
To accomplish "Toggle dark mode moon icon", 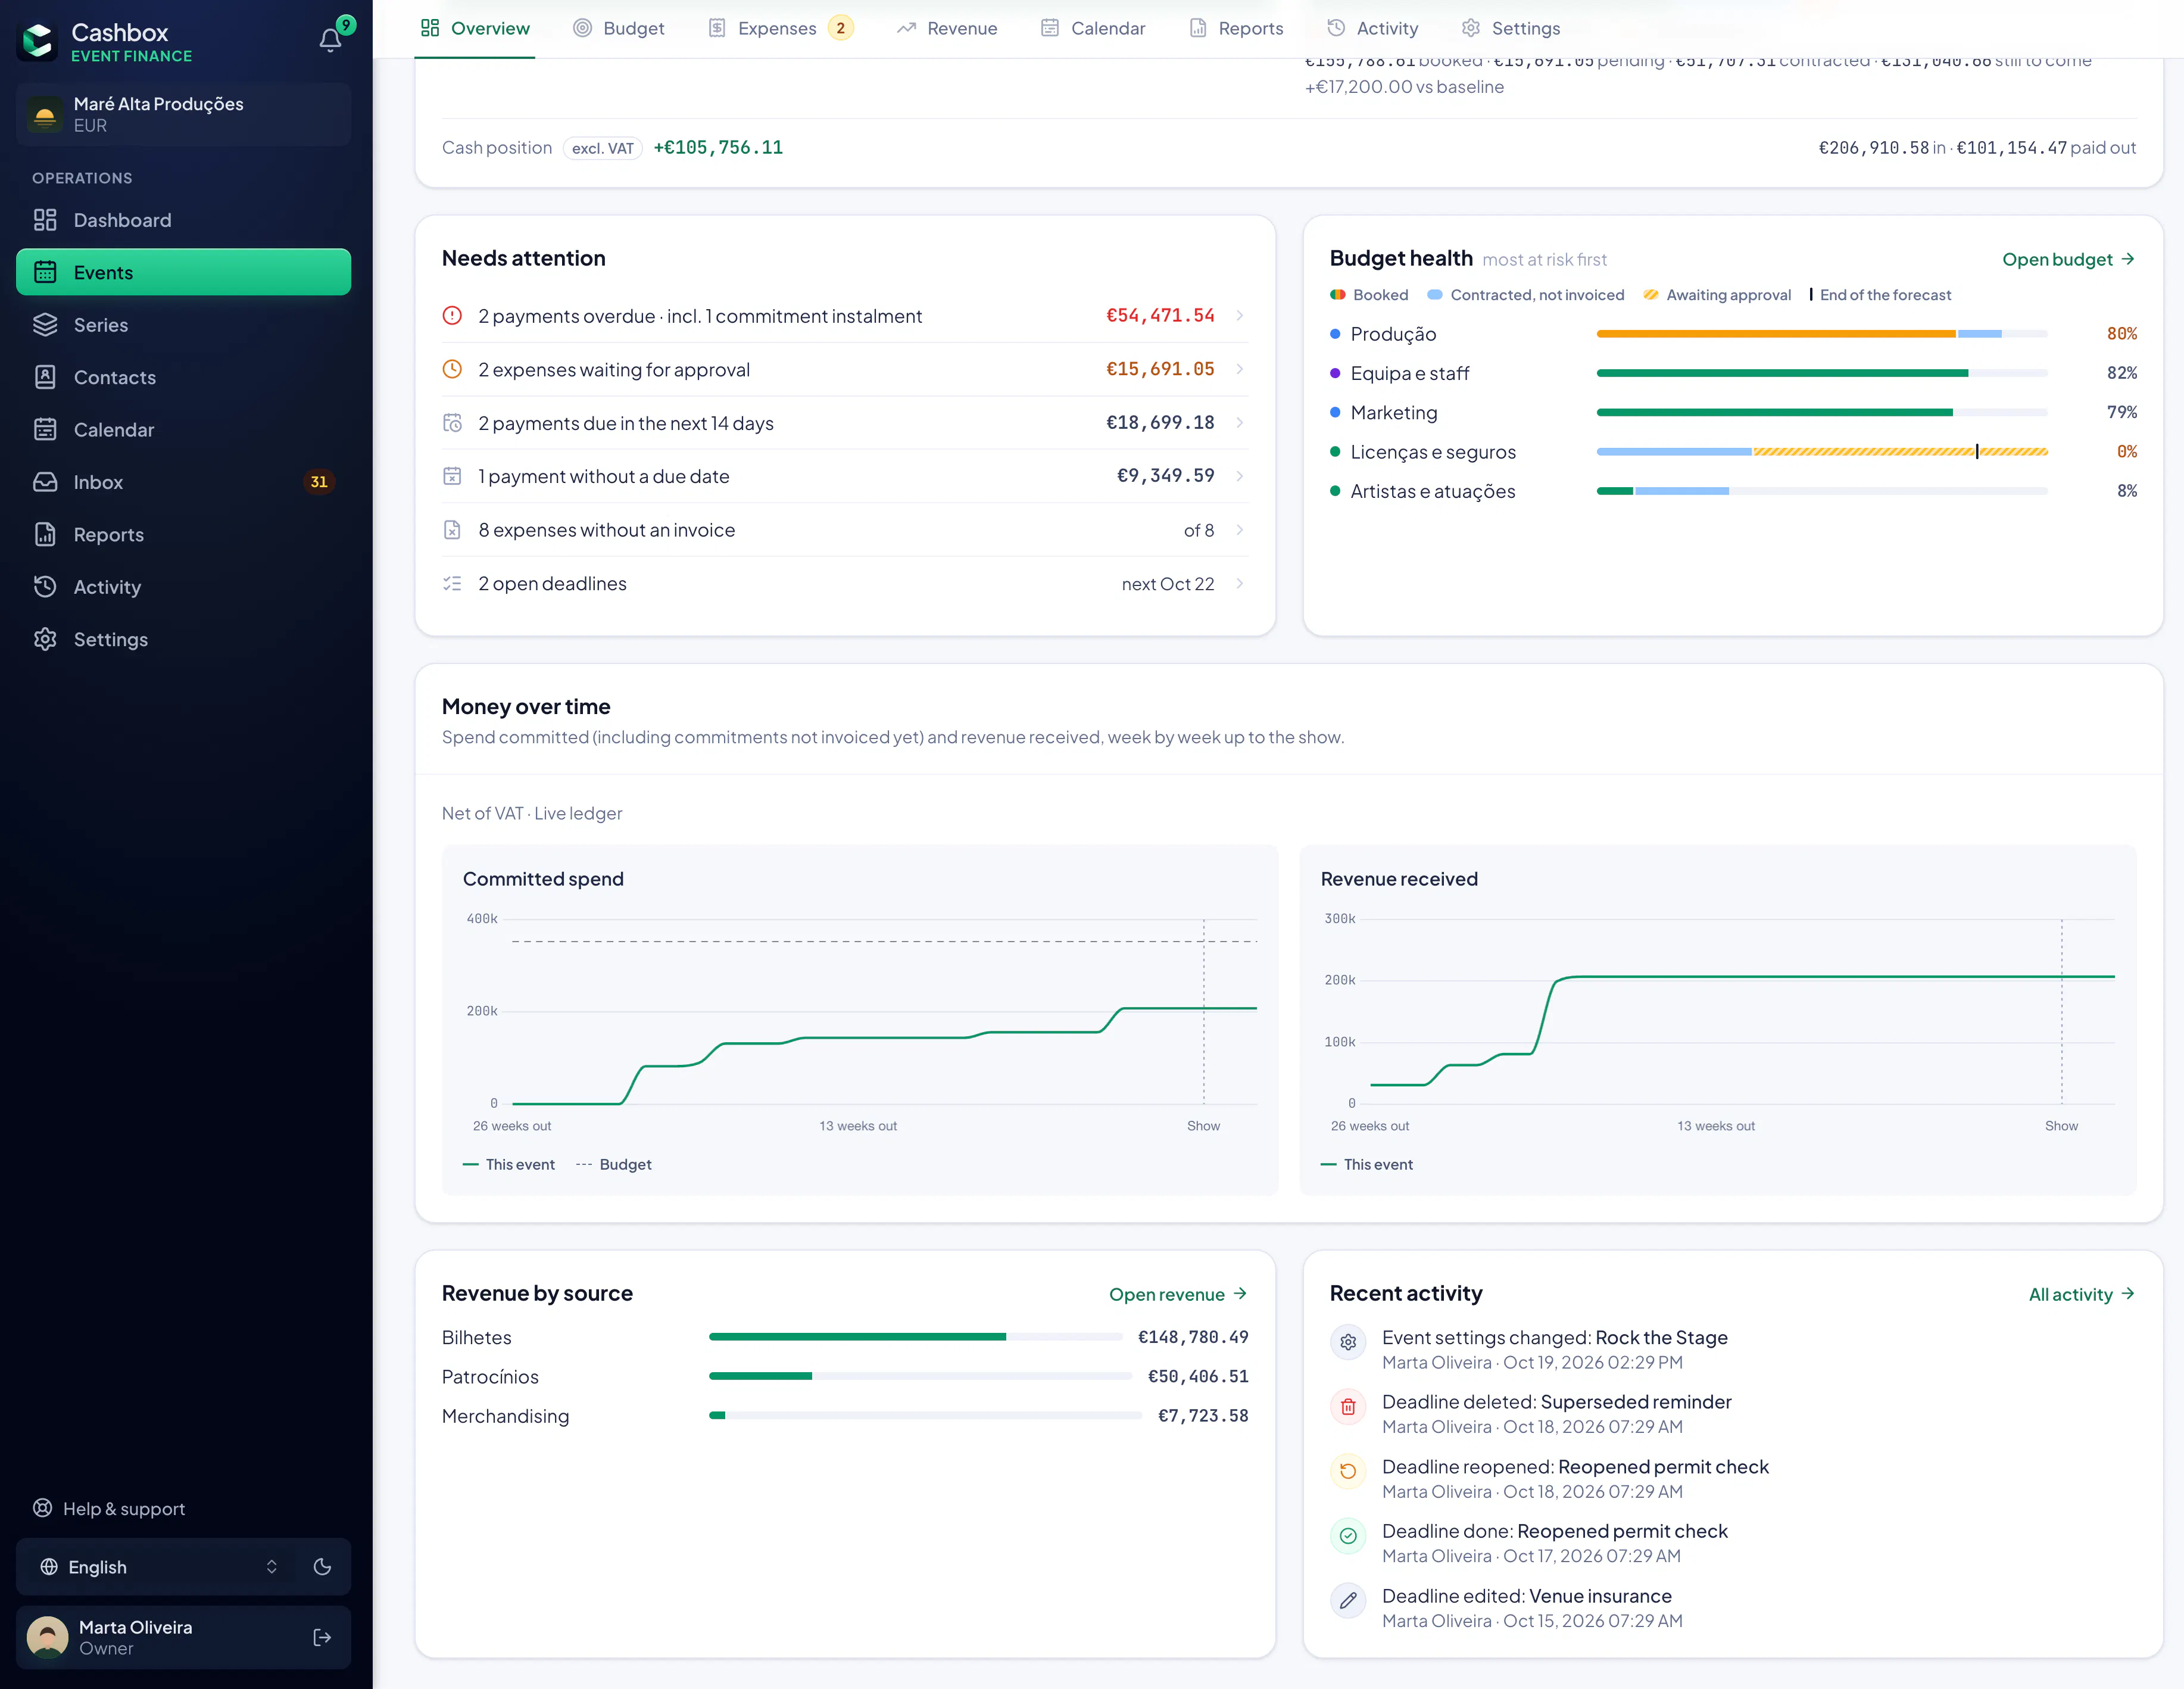I will click(x=322, y=1566).
